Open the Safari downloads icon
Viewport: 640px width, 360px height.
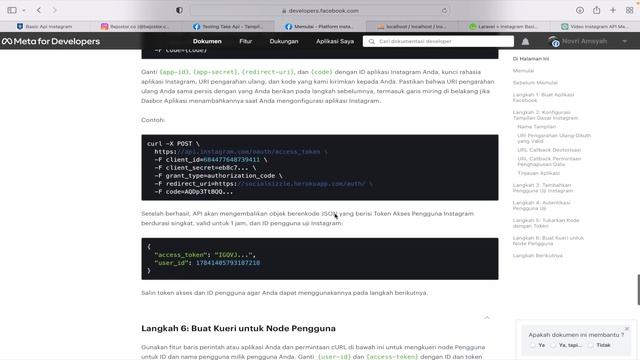coord(580,10)
